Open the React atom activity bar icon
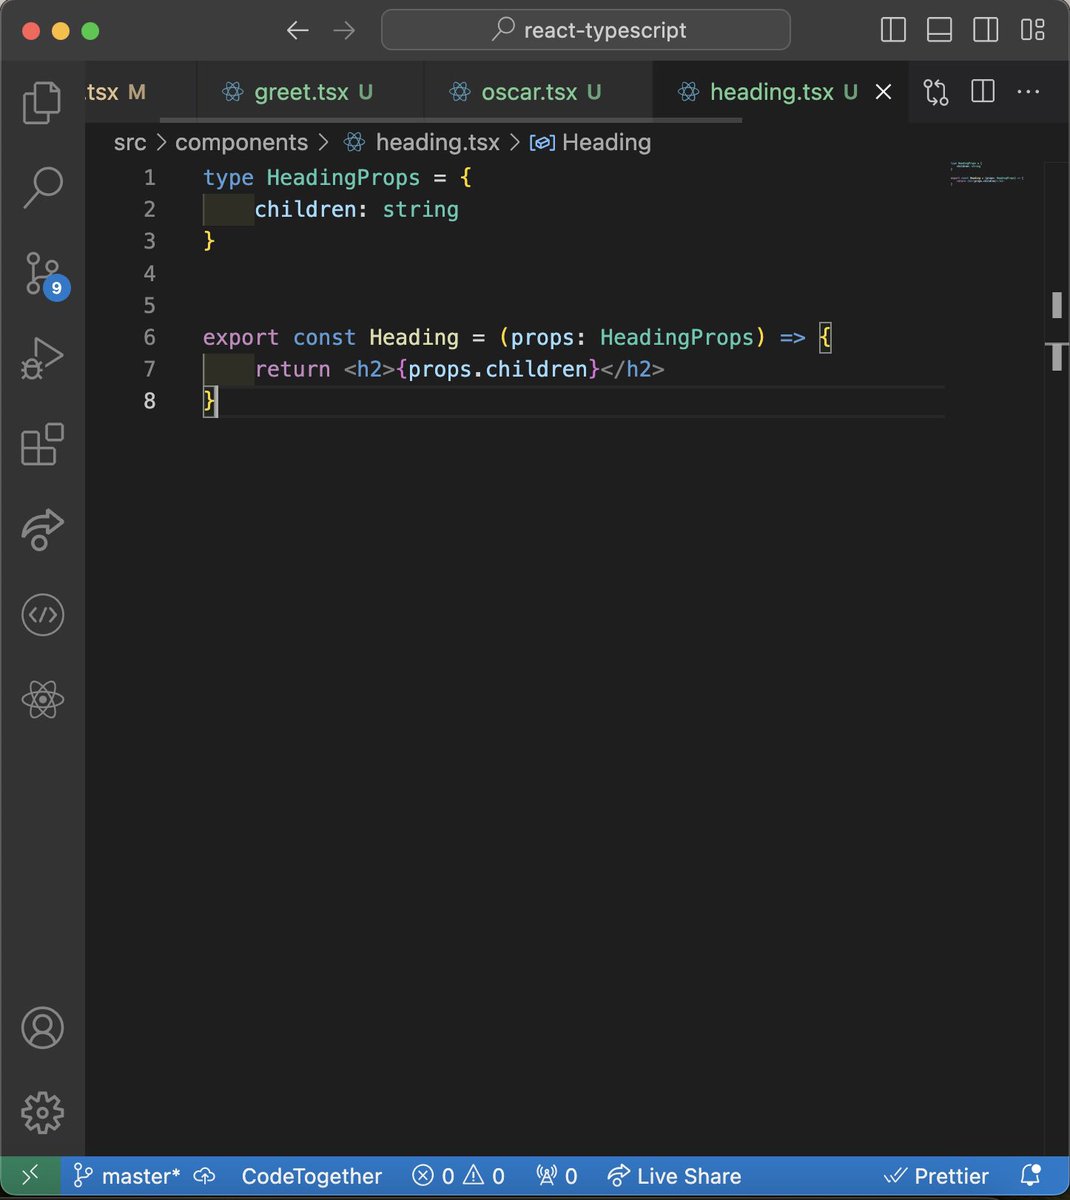This screenshot has width=1070, height=1200. [42, 699]
